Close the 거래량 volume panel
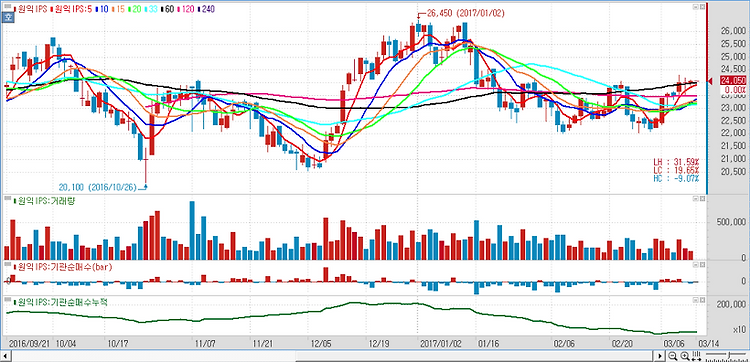750x362 pixels. (x=702, y=198)
